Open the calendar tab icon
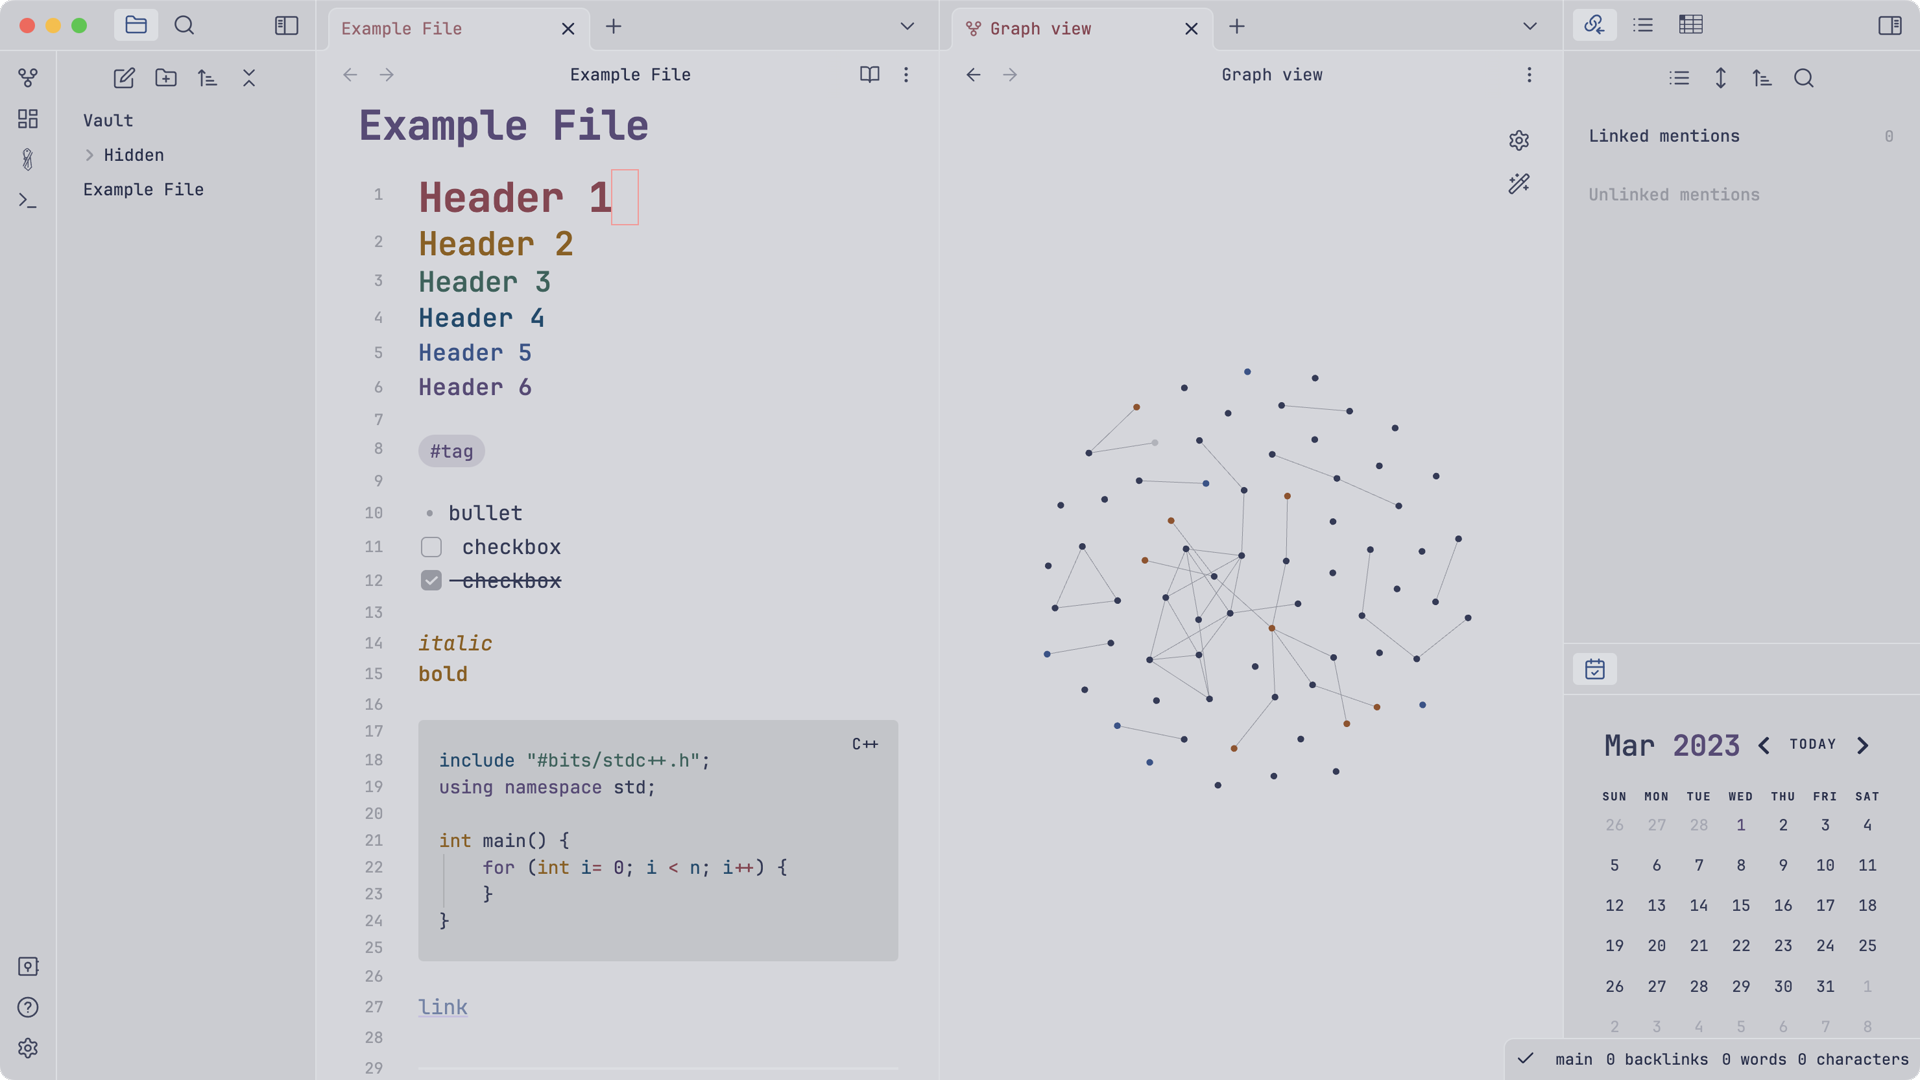Viewport: 1920px width, 1080px height. click(1595, 669)
